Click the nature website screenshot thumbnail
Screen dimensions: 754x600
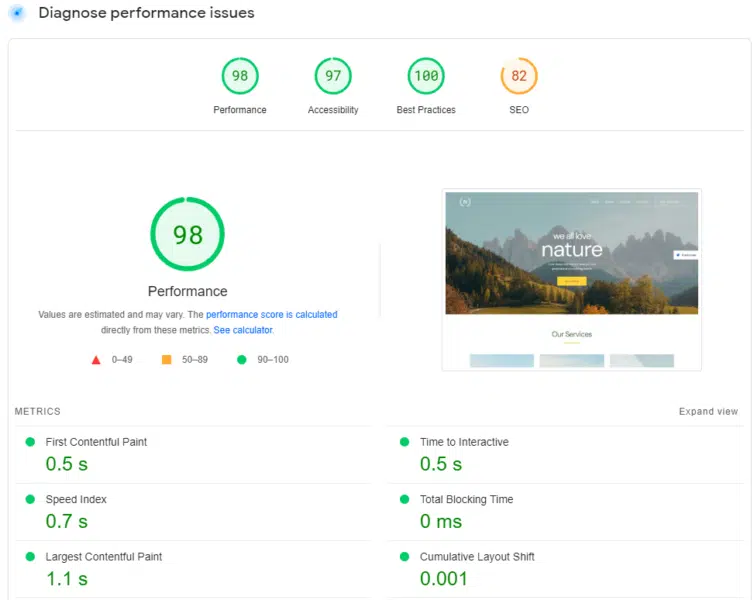point(571,280)
